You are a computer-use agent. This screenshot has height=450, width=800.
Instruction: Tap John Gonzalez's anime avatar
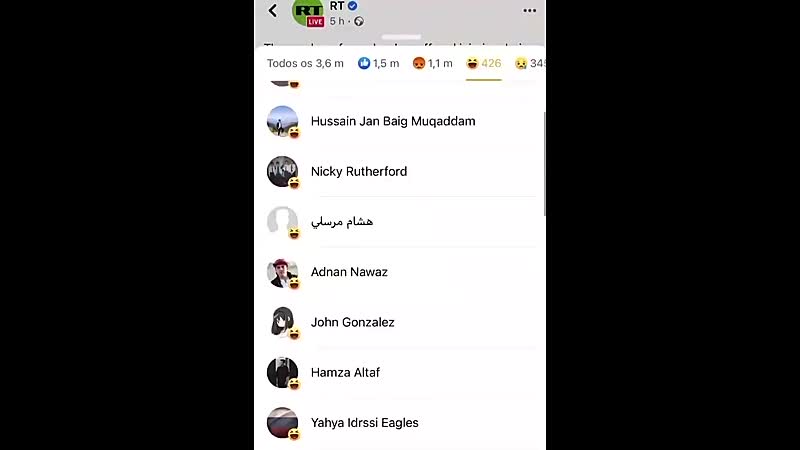click(x=282, y=322)
